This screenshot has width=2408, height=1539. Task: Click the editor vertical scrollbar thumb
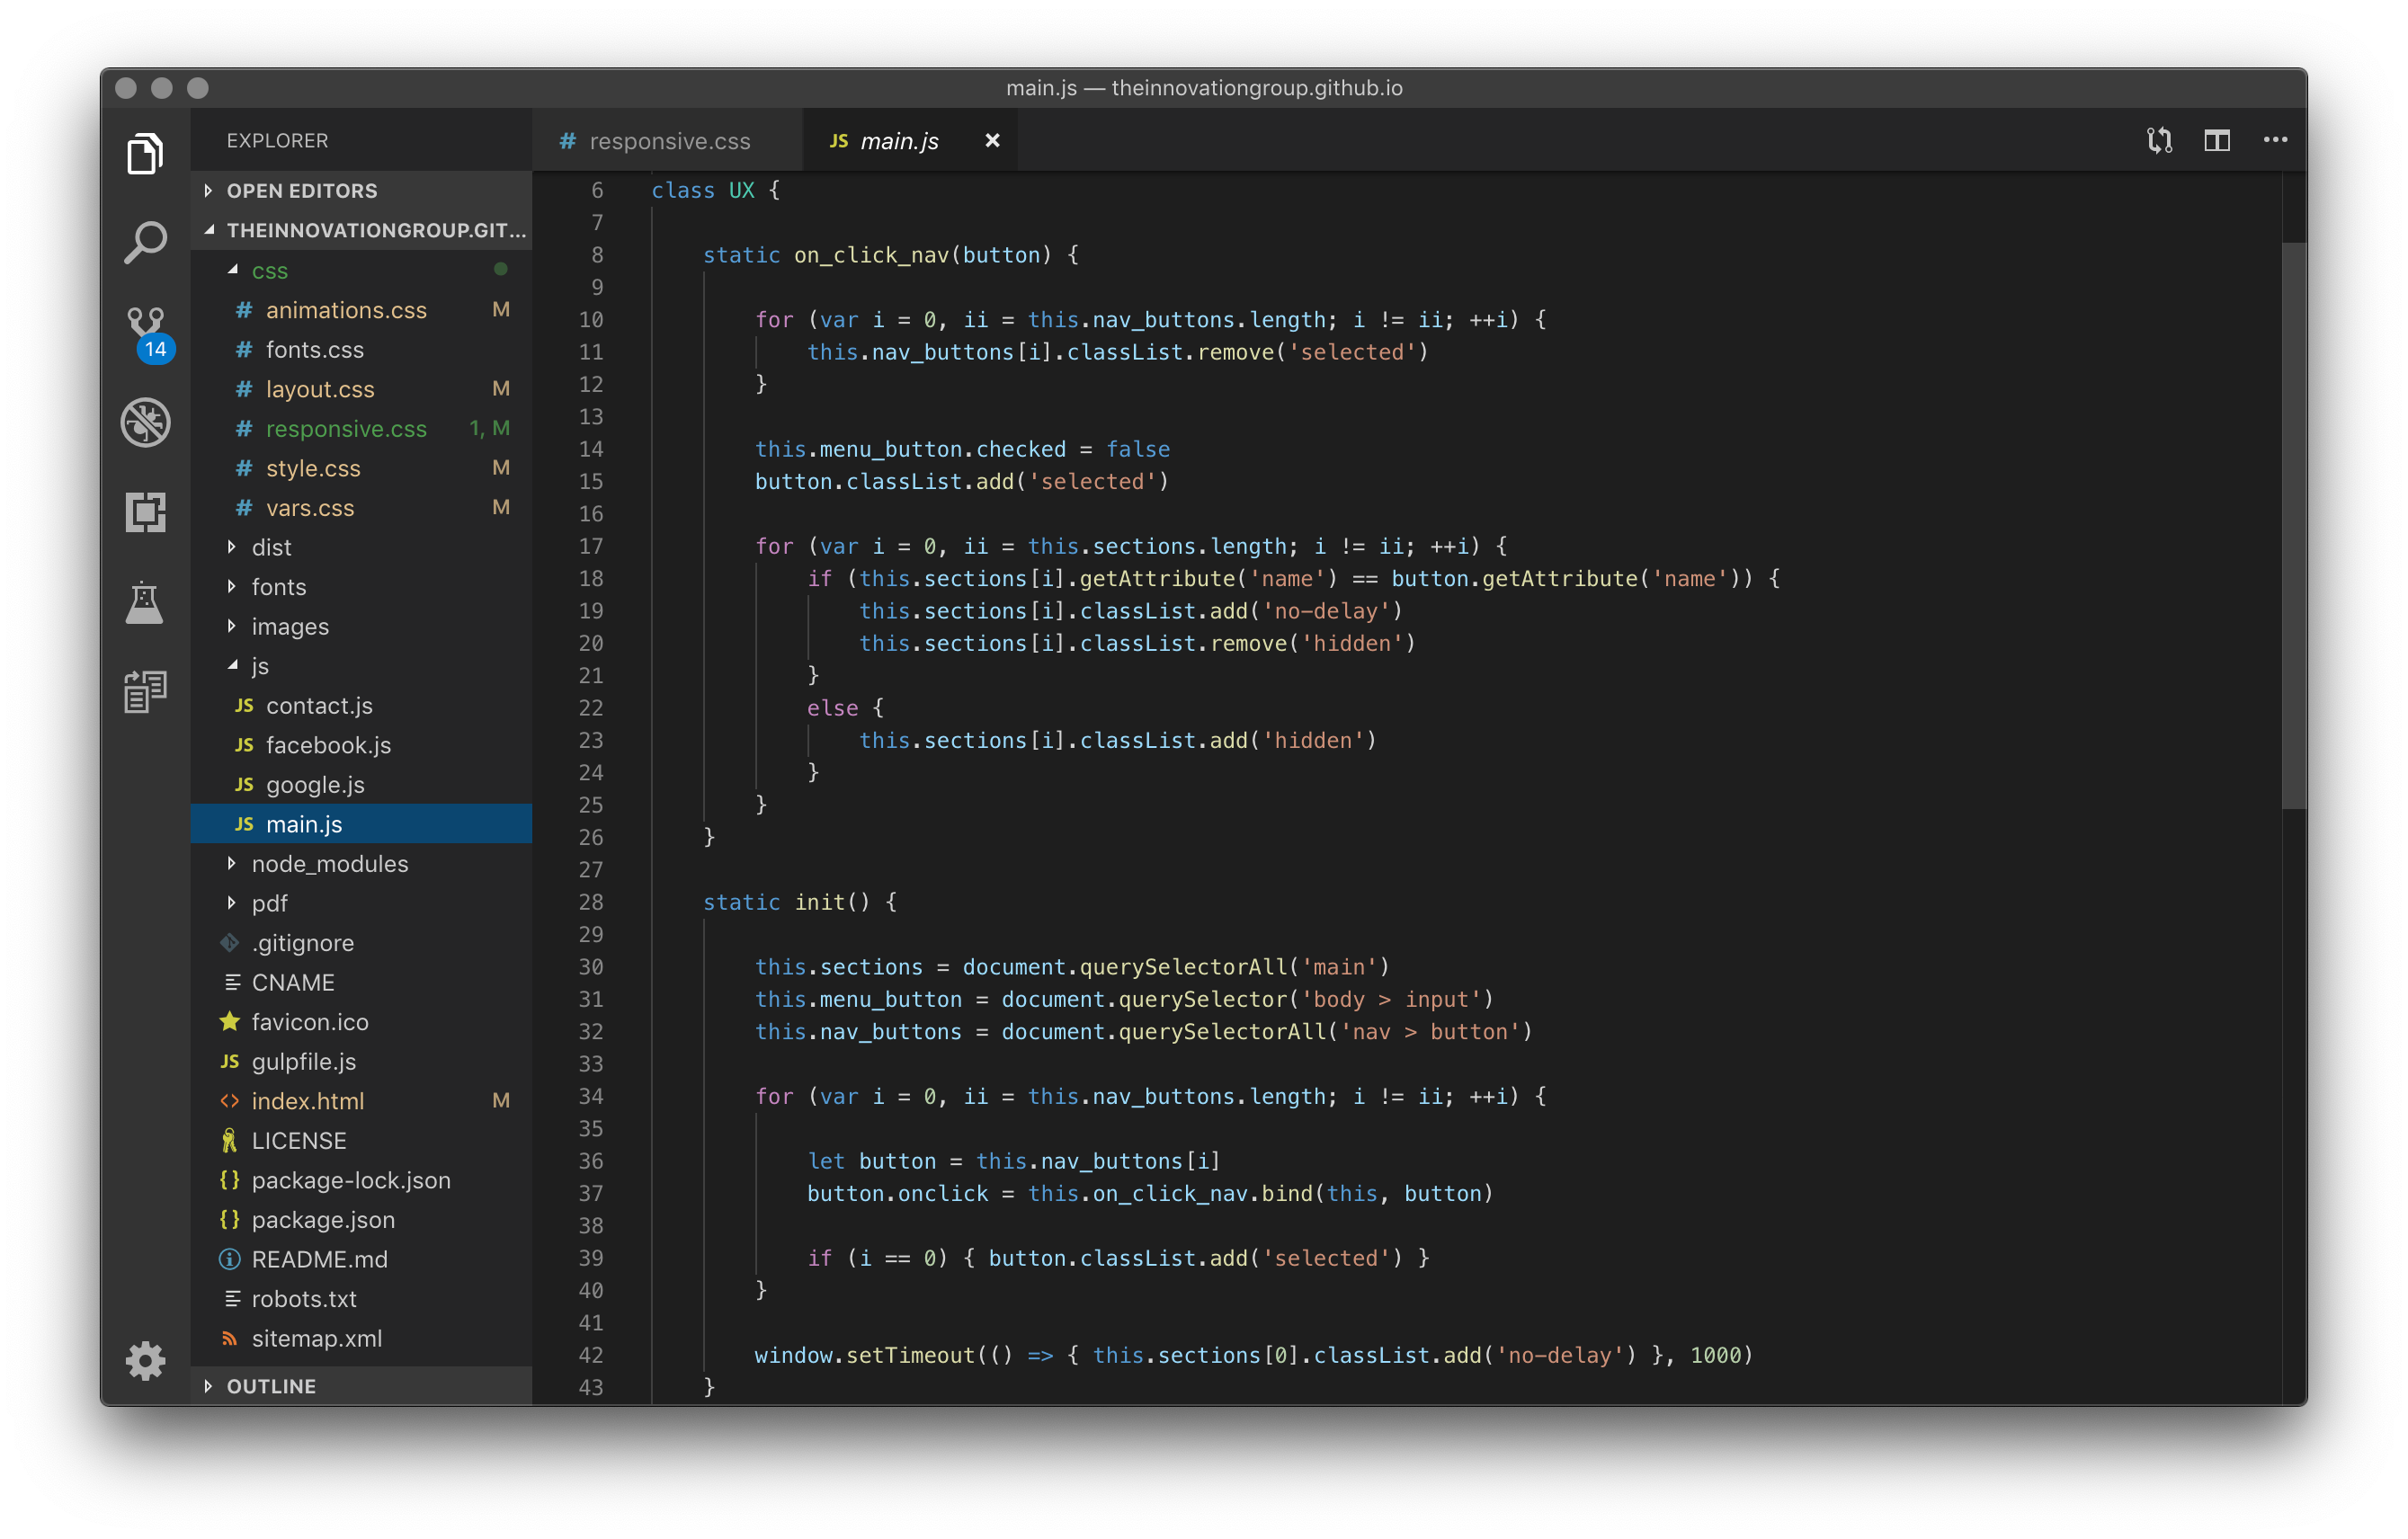[2293, 524]
